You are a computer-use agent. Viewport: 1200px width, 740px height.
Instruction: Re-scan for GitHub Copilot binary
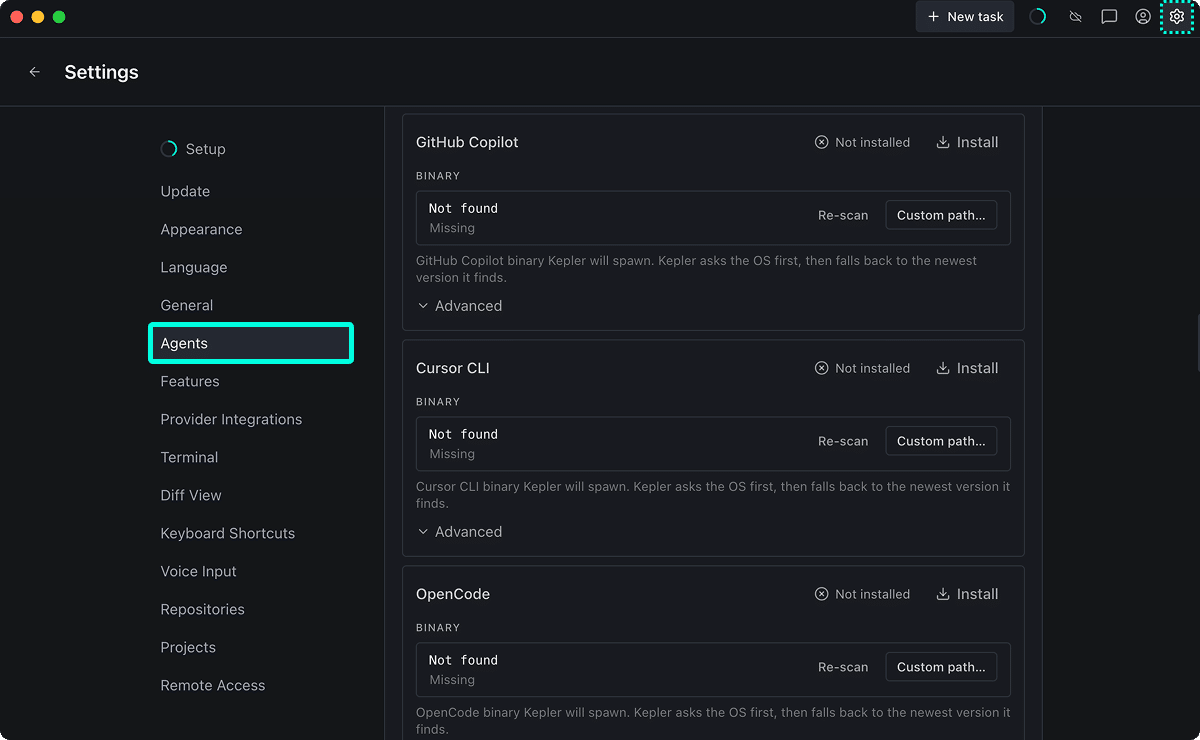click(843, 215)
